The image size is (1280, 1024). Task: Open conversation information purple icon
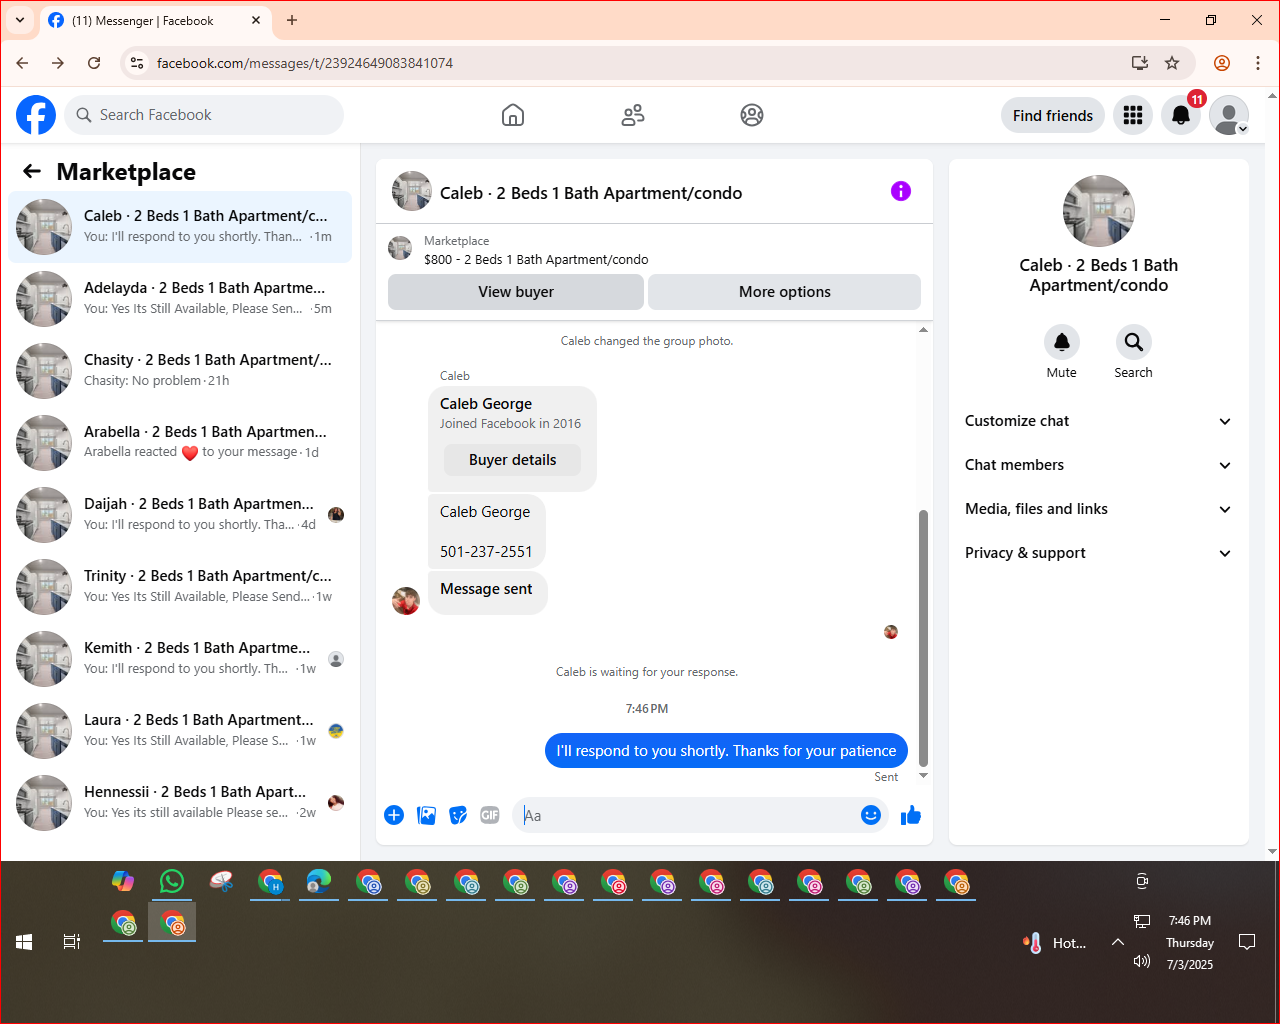click(x=901, y=191)
